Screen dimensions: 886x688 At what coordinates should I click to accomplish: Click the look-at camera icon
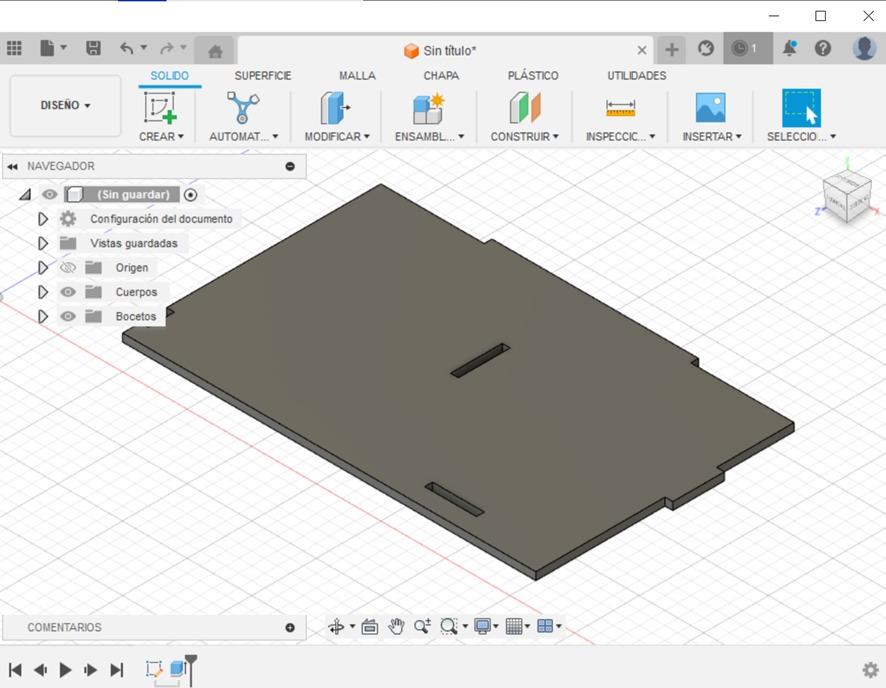click(370, 626)
